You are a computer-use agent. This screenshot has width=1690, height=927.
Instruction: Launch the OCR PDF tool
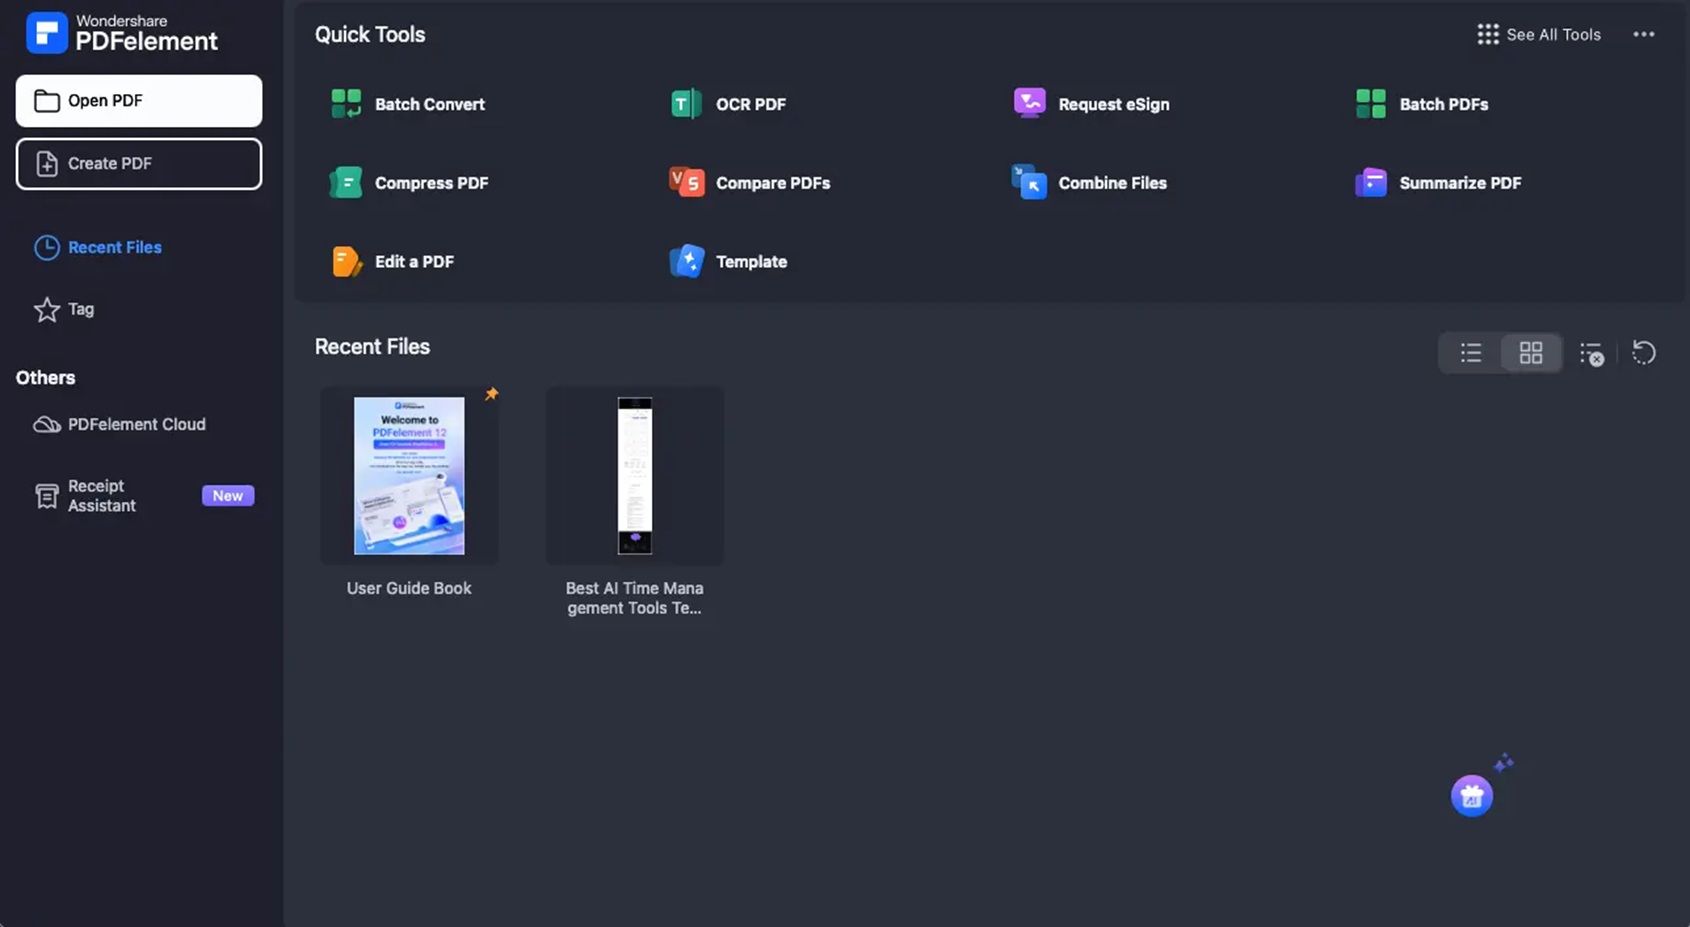[x=728, y=104]
